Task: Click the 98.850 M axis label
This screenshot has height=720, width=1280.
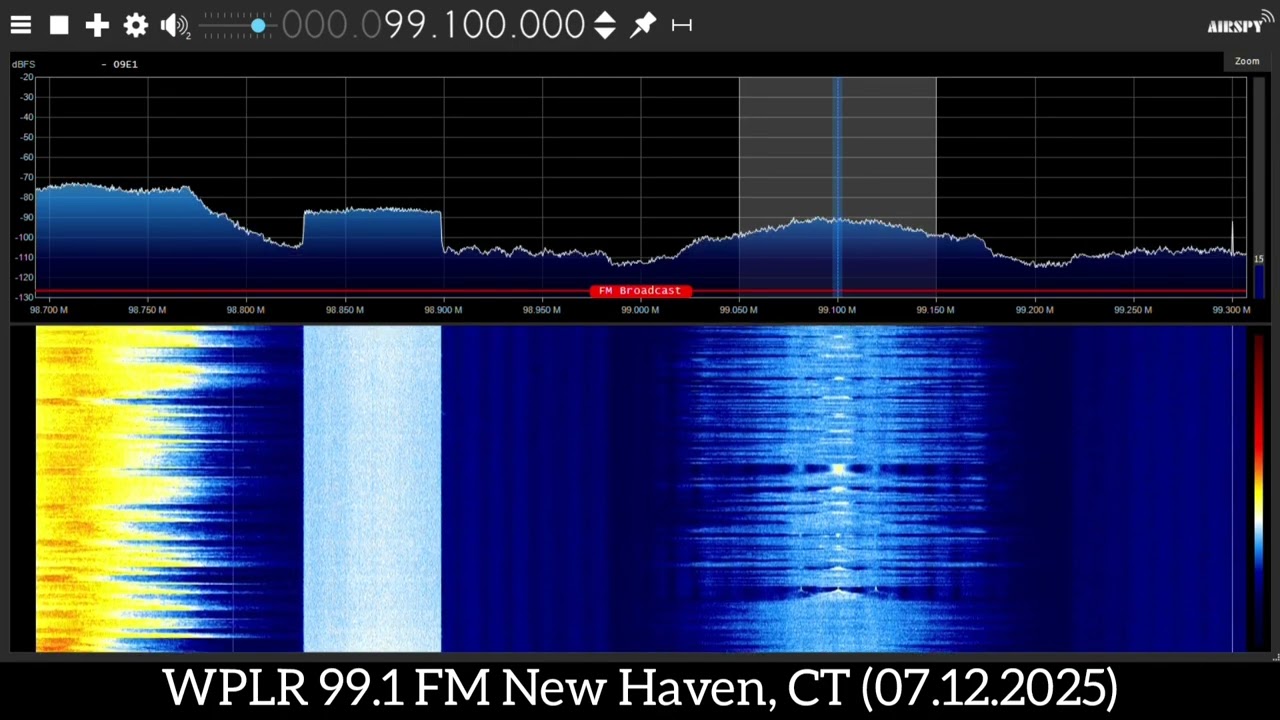Action: tap(345, 310)
